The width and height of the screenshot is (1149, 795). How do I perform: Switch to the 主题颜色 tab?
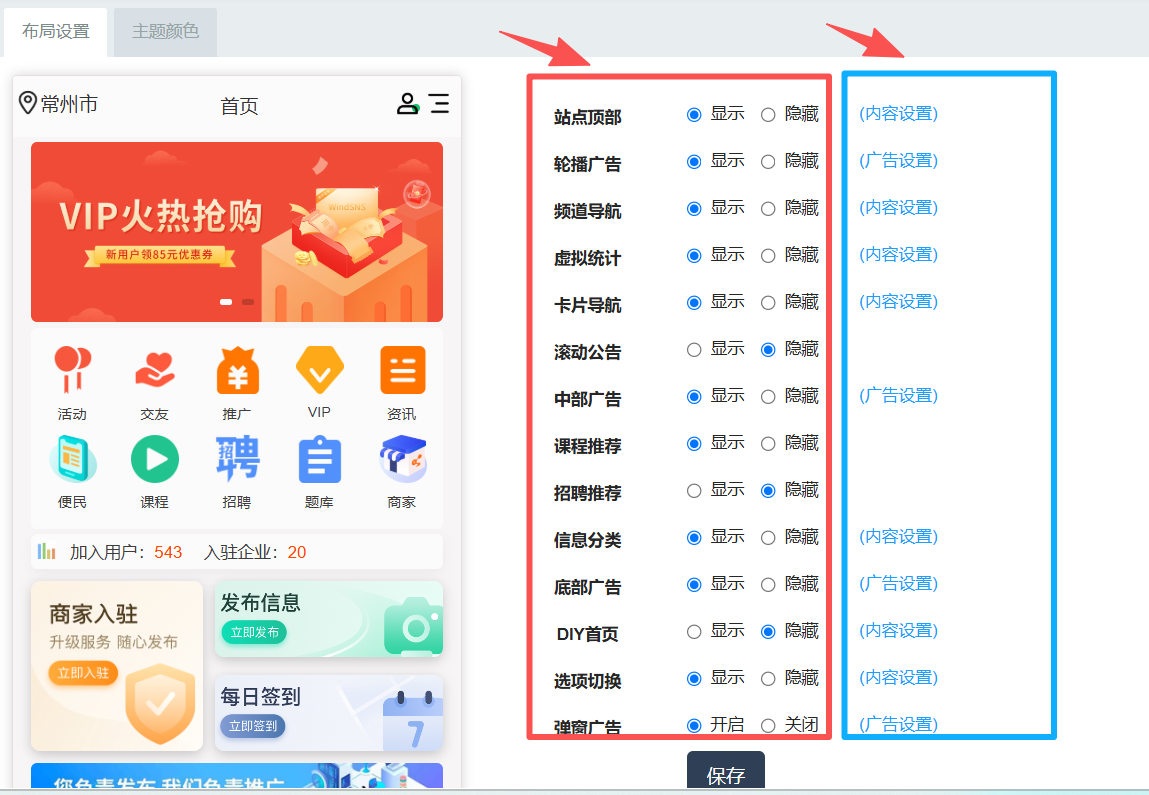(x=165, y=32)
